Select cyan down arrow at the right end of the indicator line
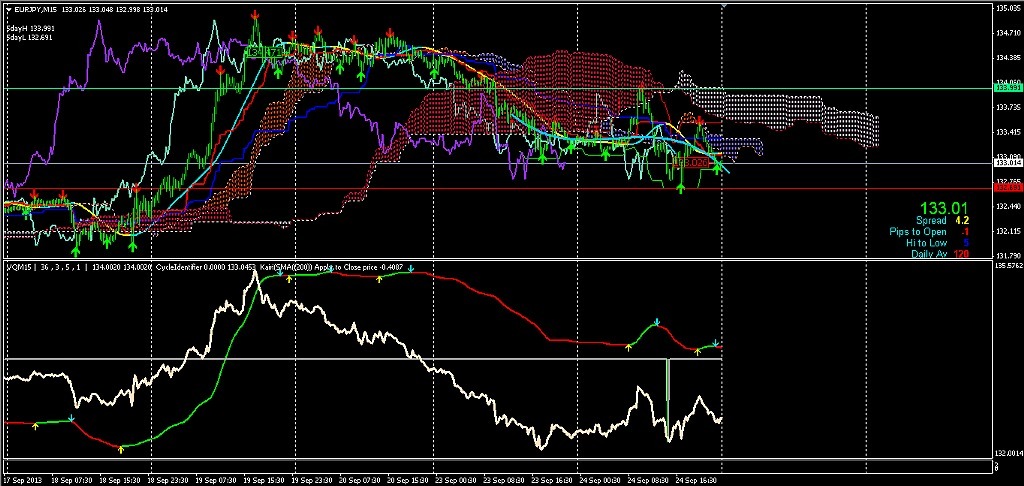Image resolution: width=1024 pixels, height=486 pixels. [x=716, y=343]
